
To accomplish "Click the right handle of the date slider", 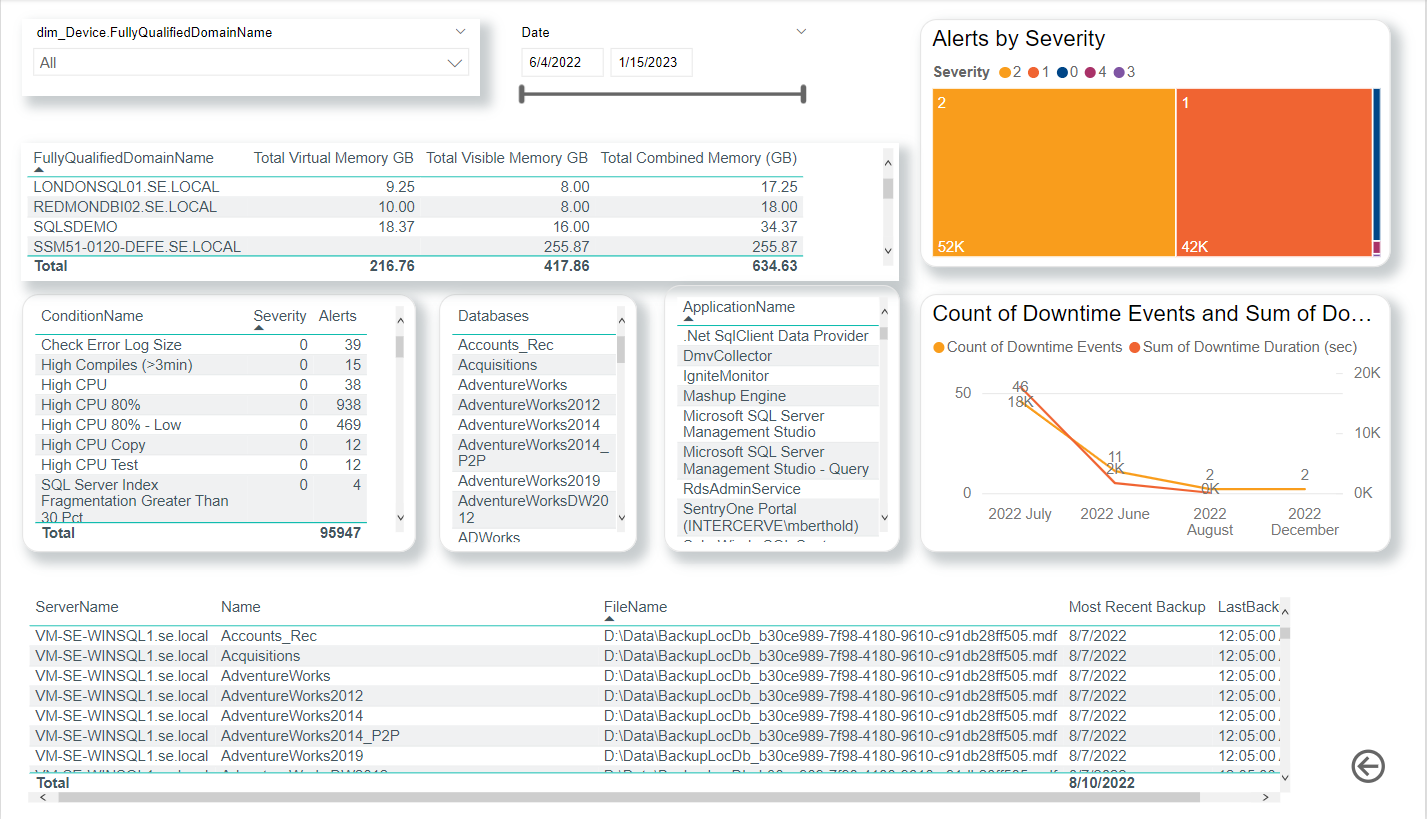I will (x=804, y=94).
